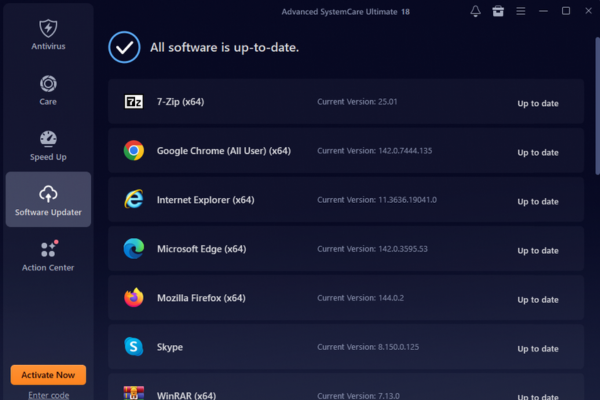Click the Internet Explorer icon

tap(134, 199)
